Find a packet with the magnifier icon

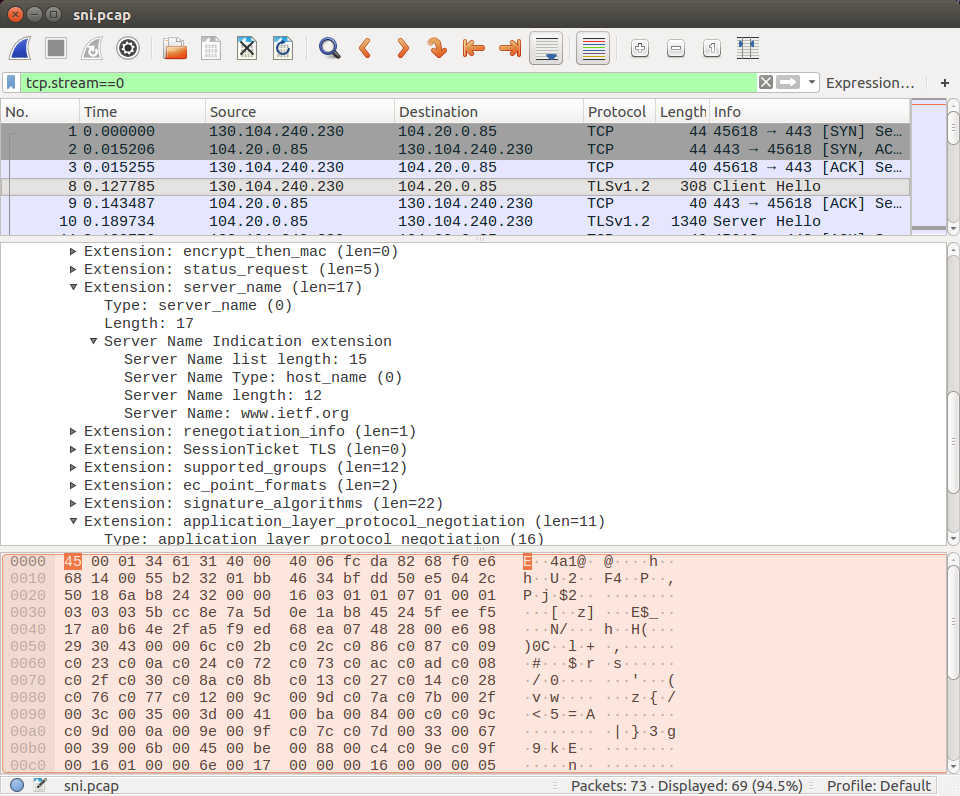pos(329,48)
